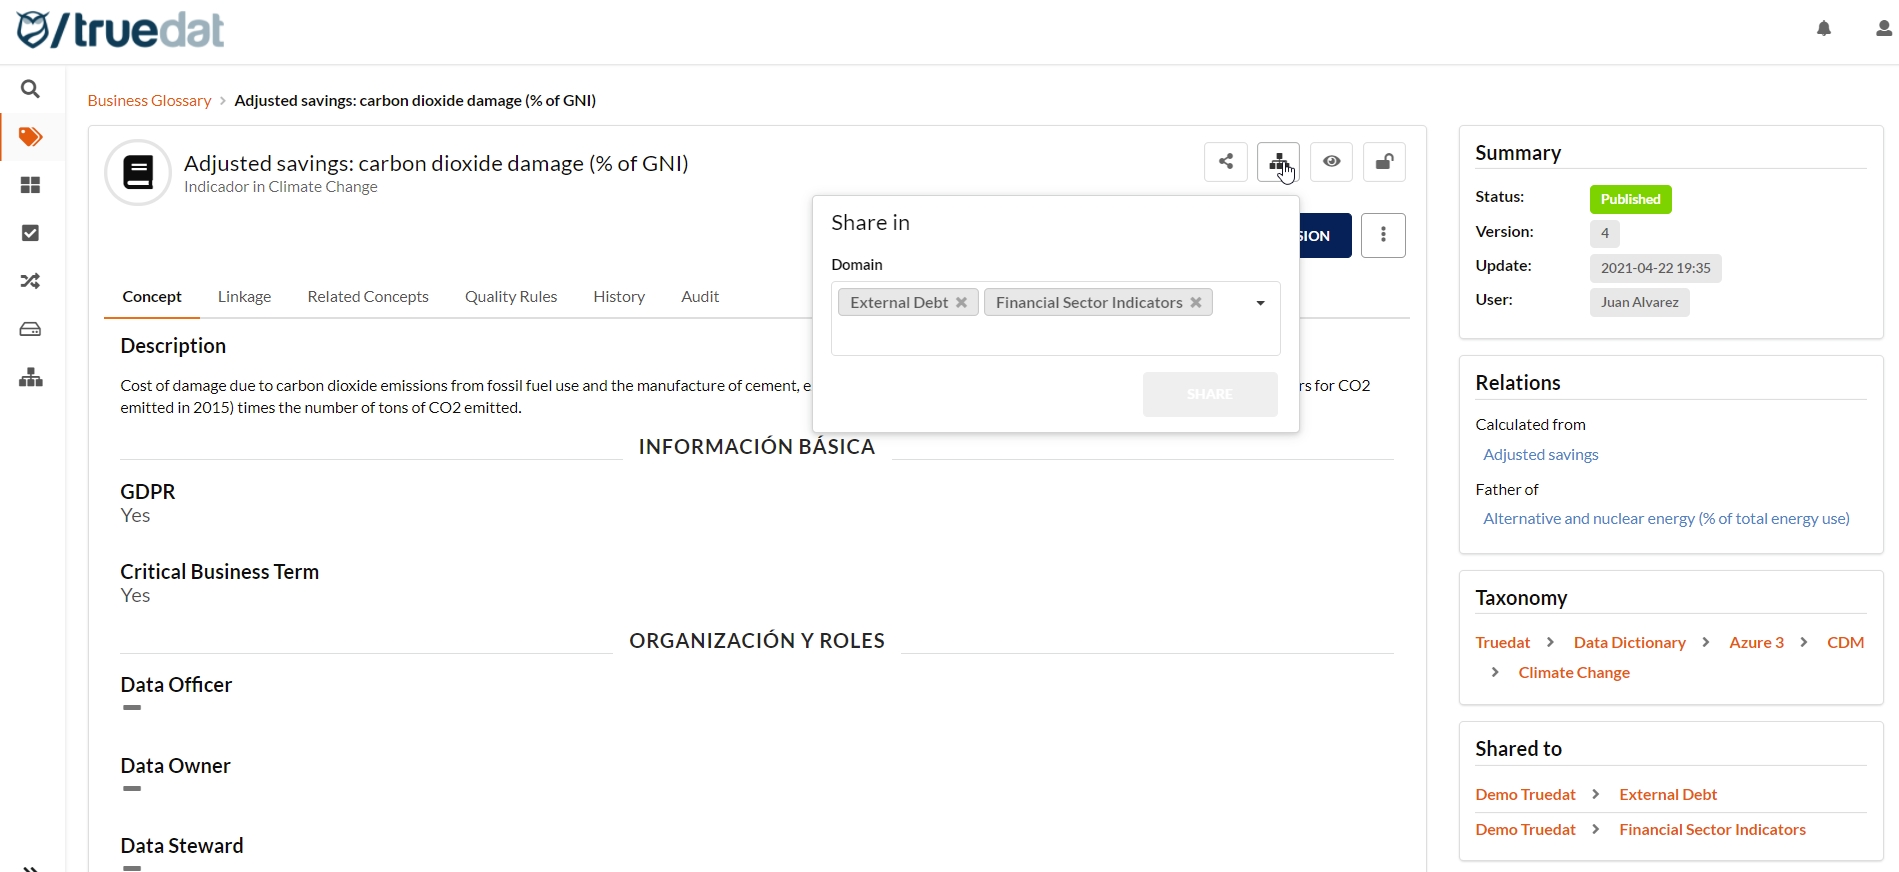The image size is (1899, 872).
Task: Open the three-dot more options menu
Action: pyautogui.click(x=1383, y=236)
